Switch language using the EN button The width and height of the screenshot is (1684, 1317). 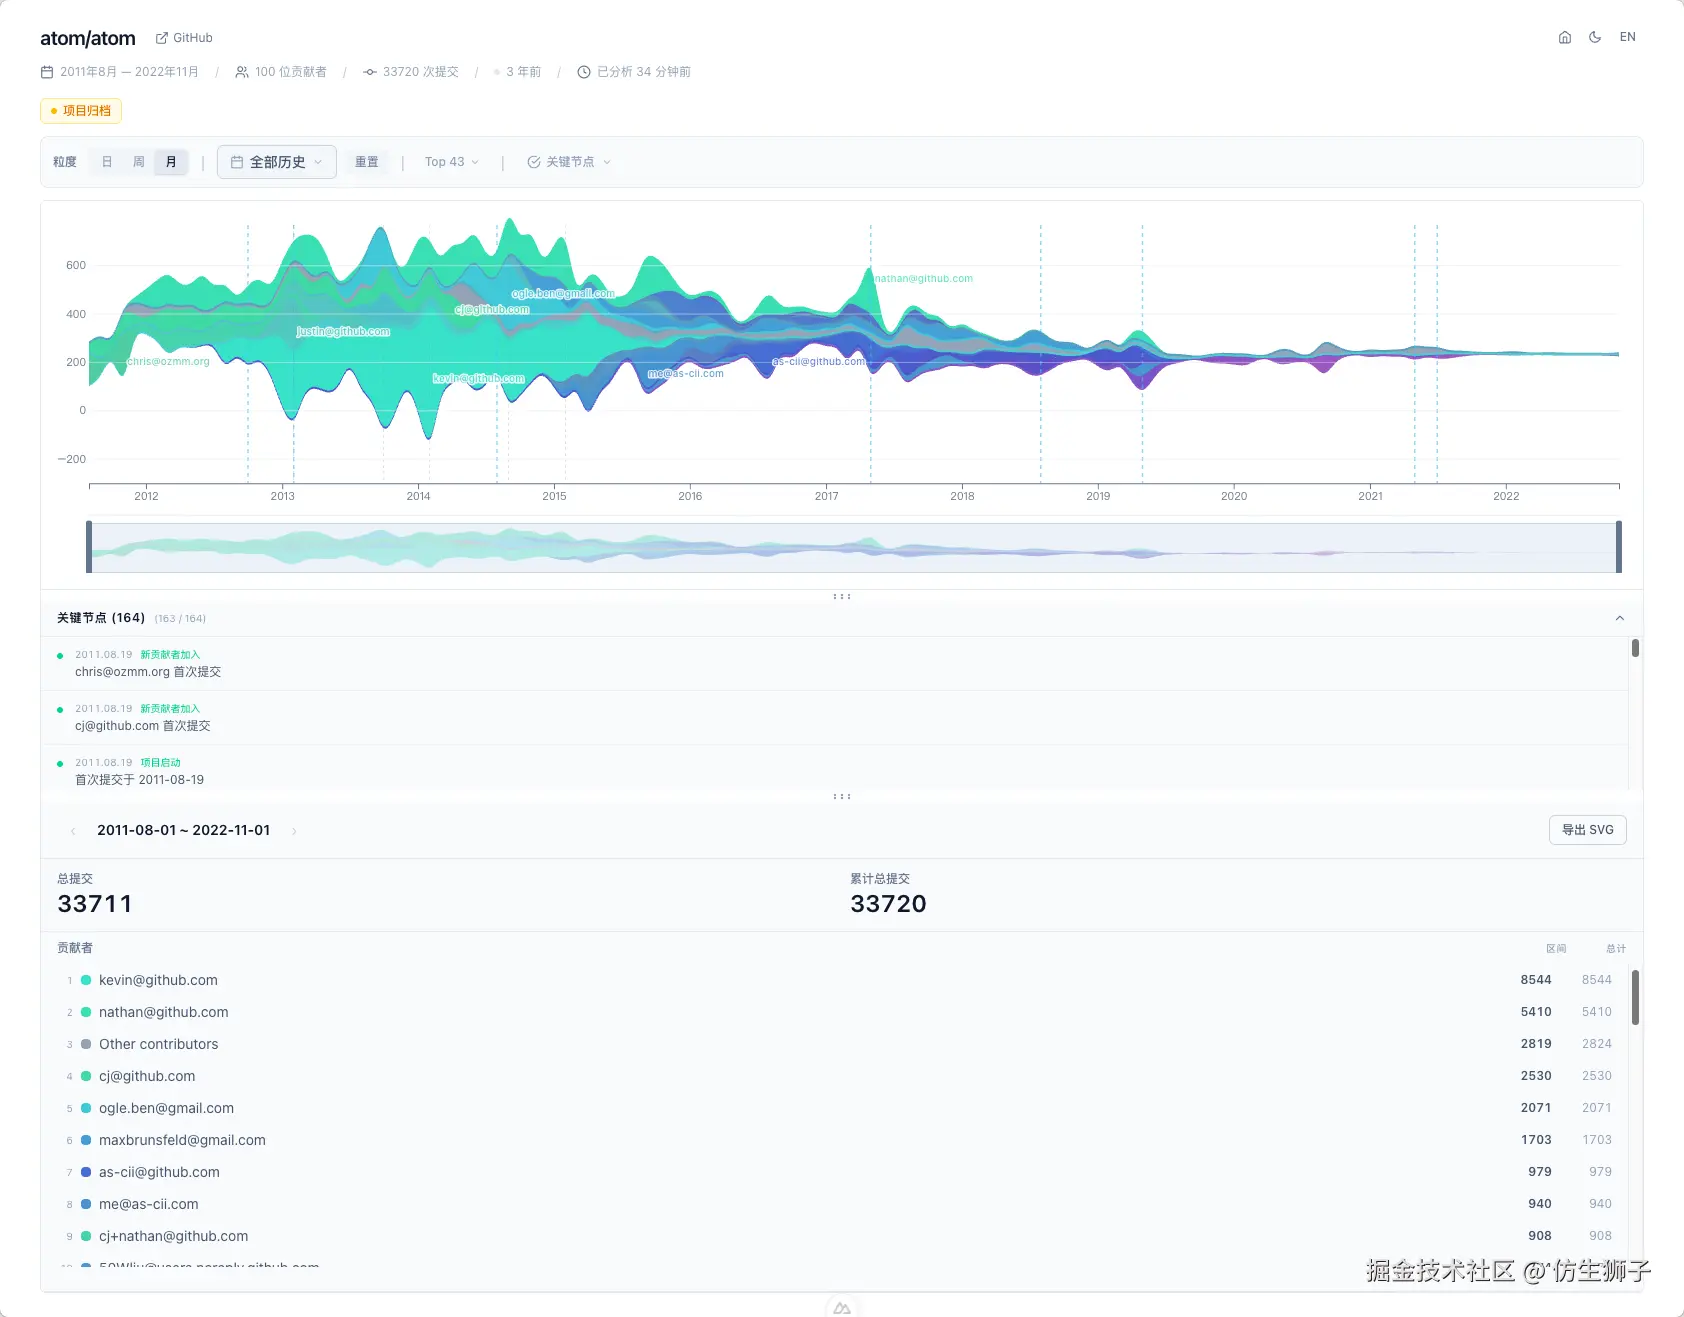click(x=1628, y=37)
